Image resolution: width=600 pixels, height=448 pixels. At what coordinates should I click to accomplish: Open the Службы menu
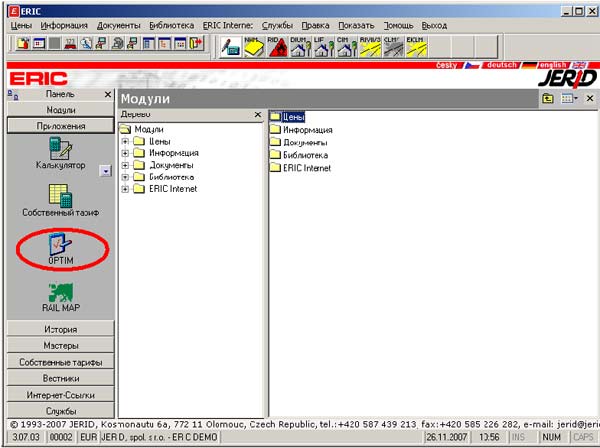coord(277,26)
